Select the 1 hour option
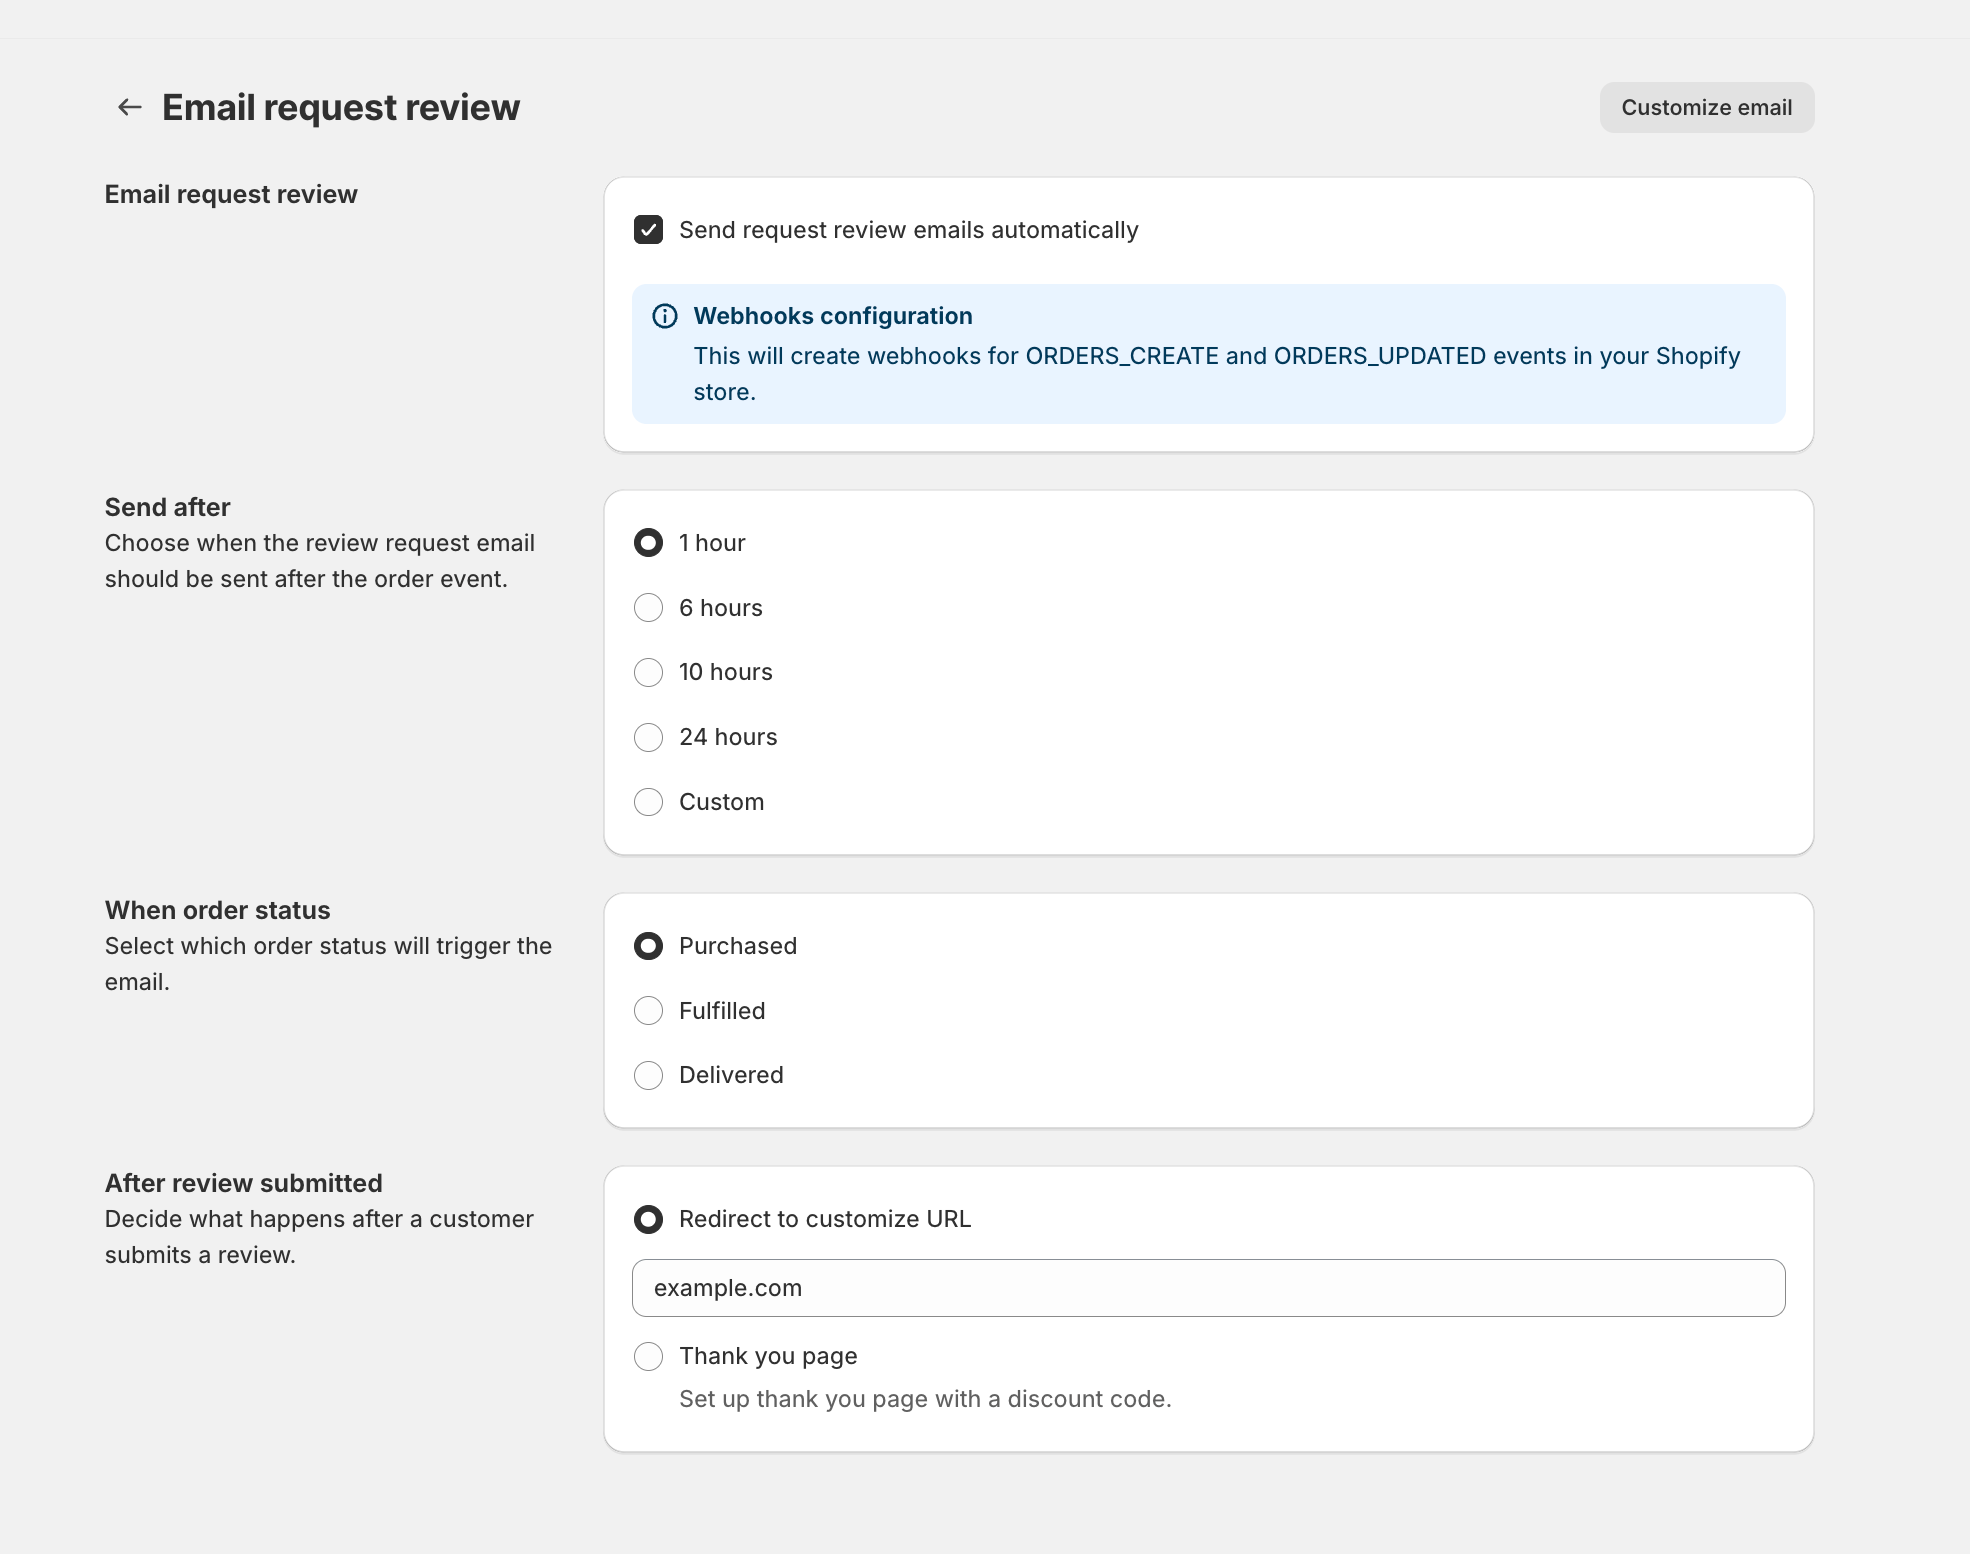 point(649,543)
